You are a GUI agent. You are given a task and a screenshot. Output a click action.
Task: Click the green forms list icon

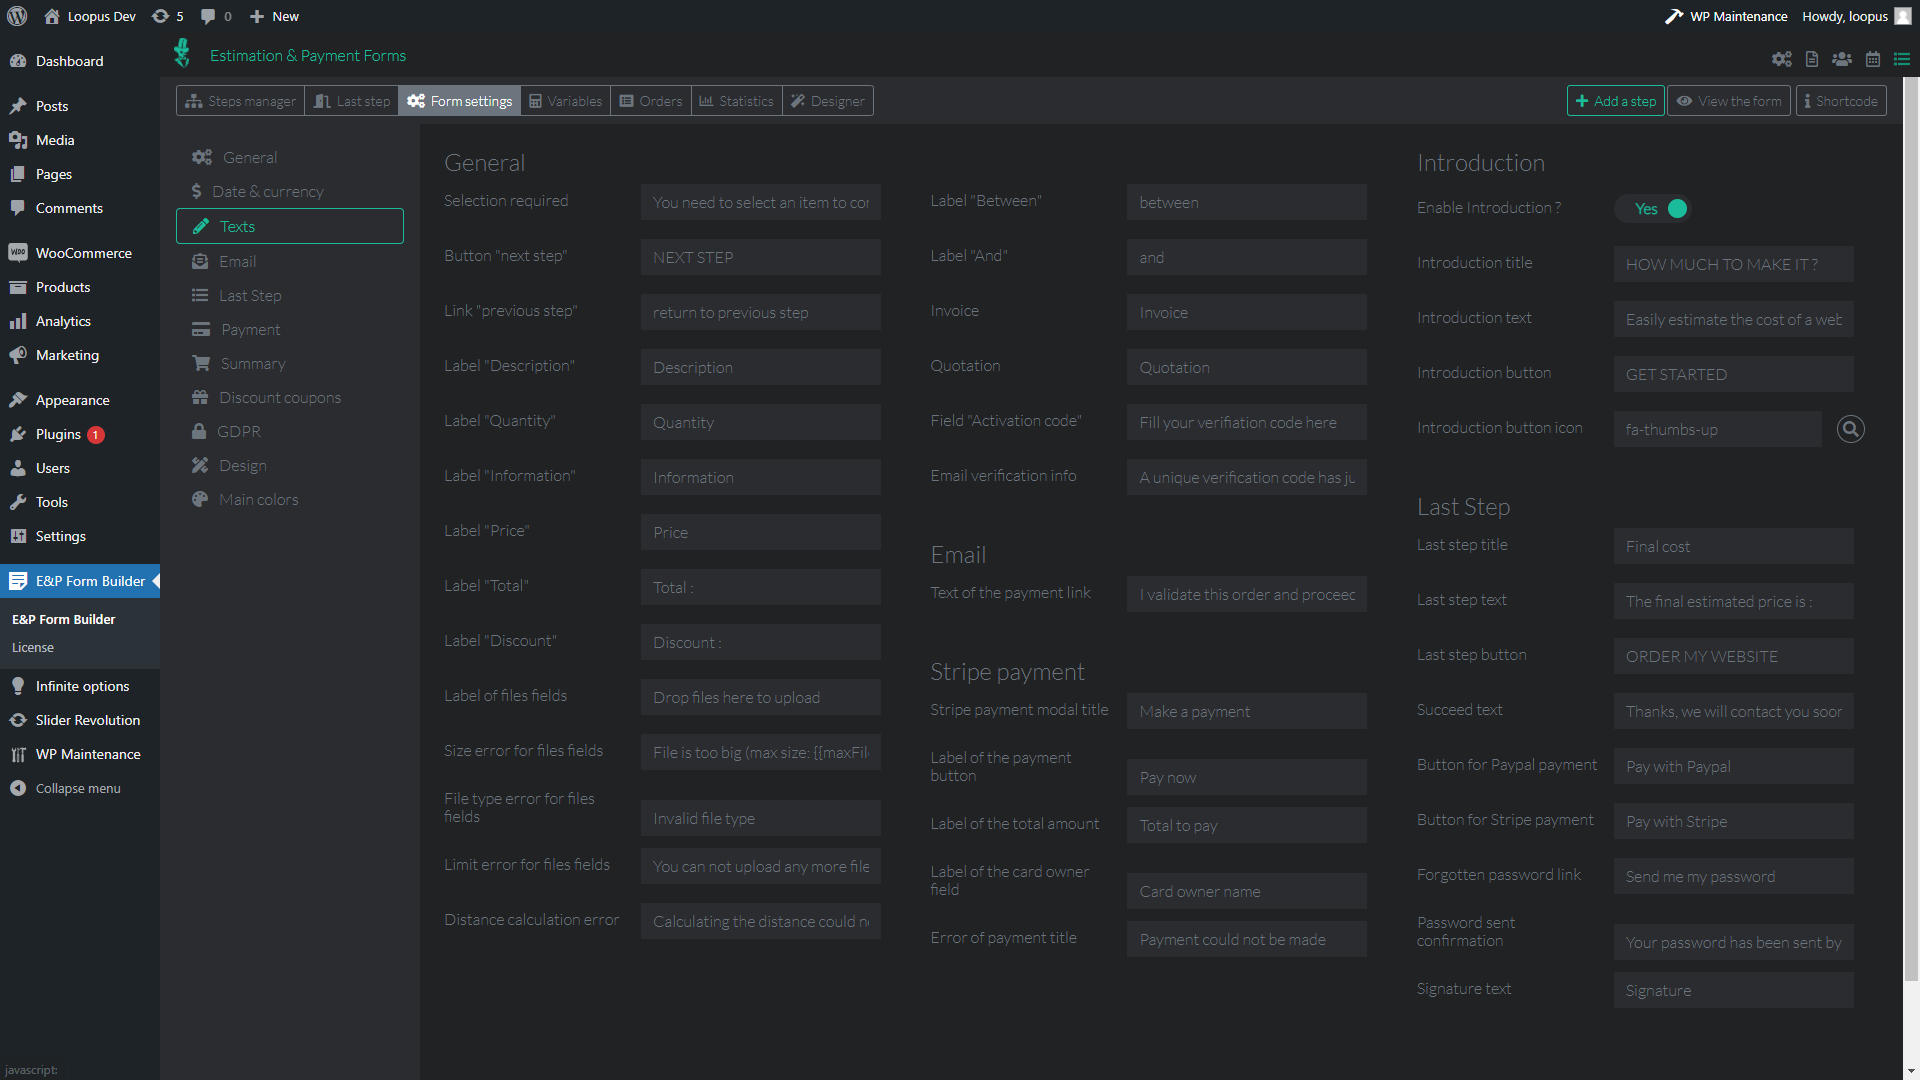1901,59
